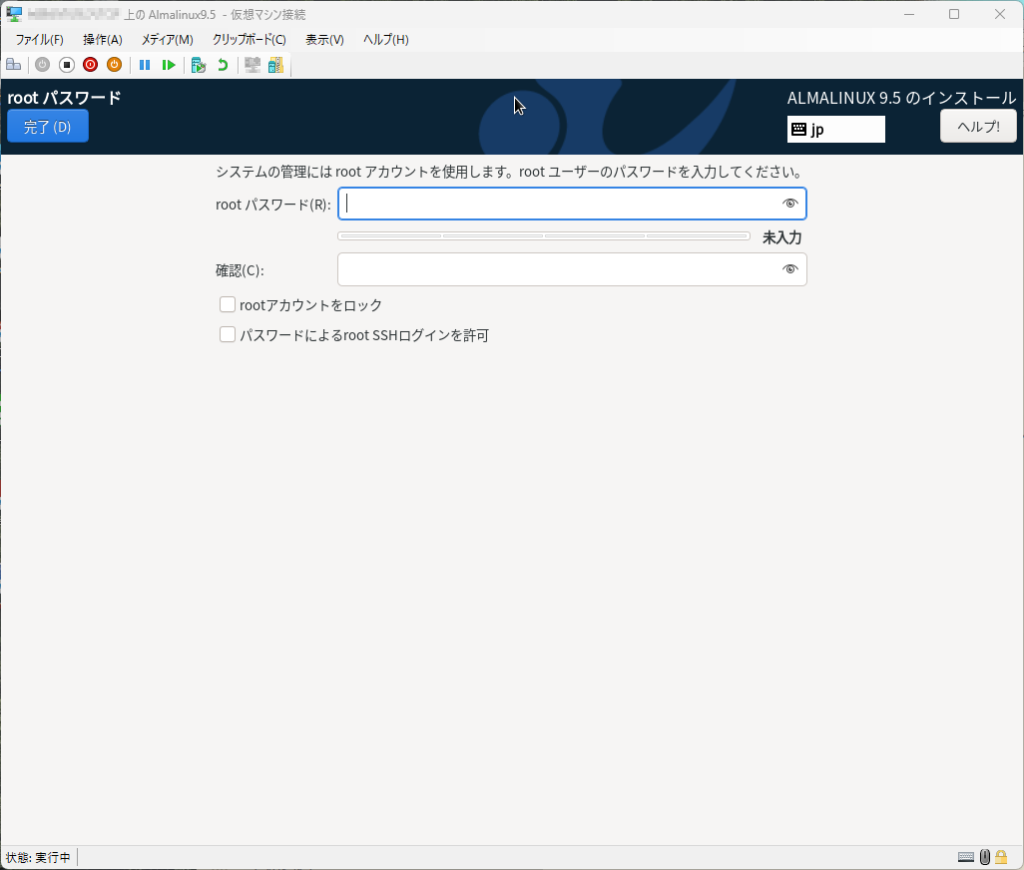Show the root password using eye icon

[x=790, y=204]
